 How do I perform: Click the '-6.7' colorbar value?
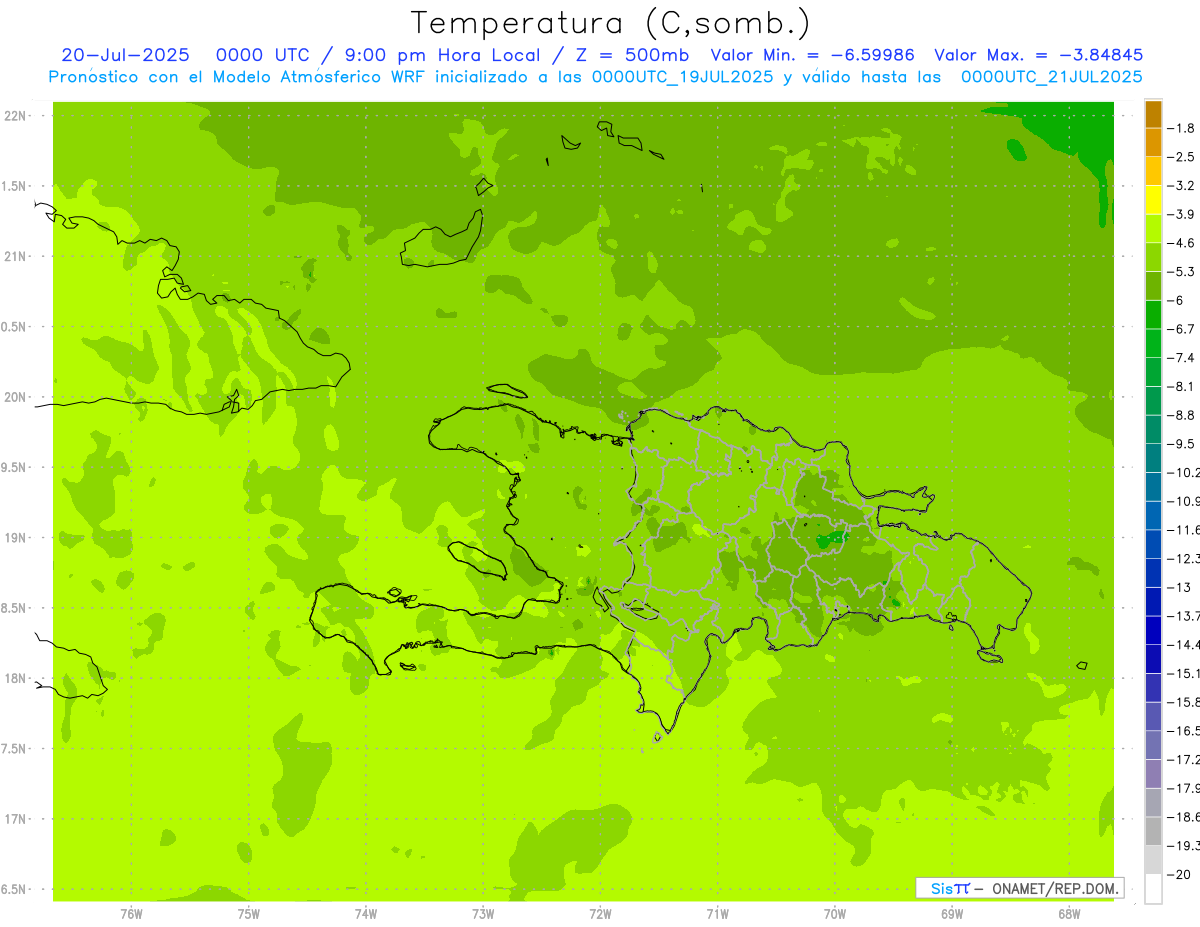1181,329
